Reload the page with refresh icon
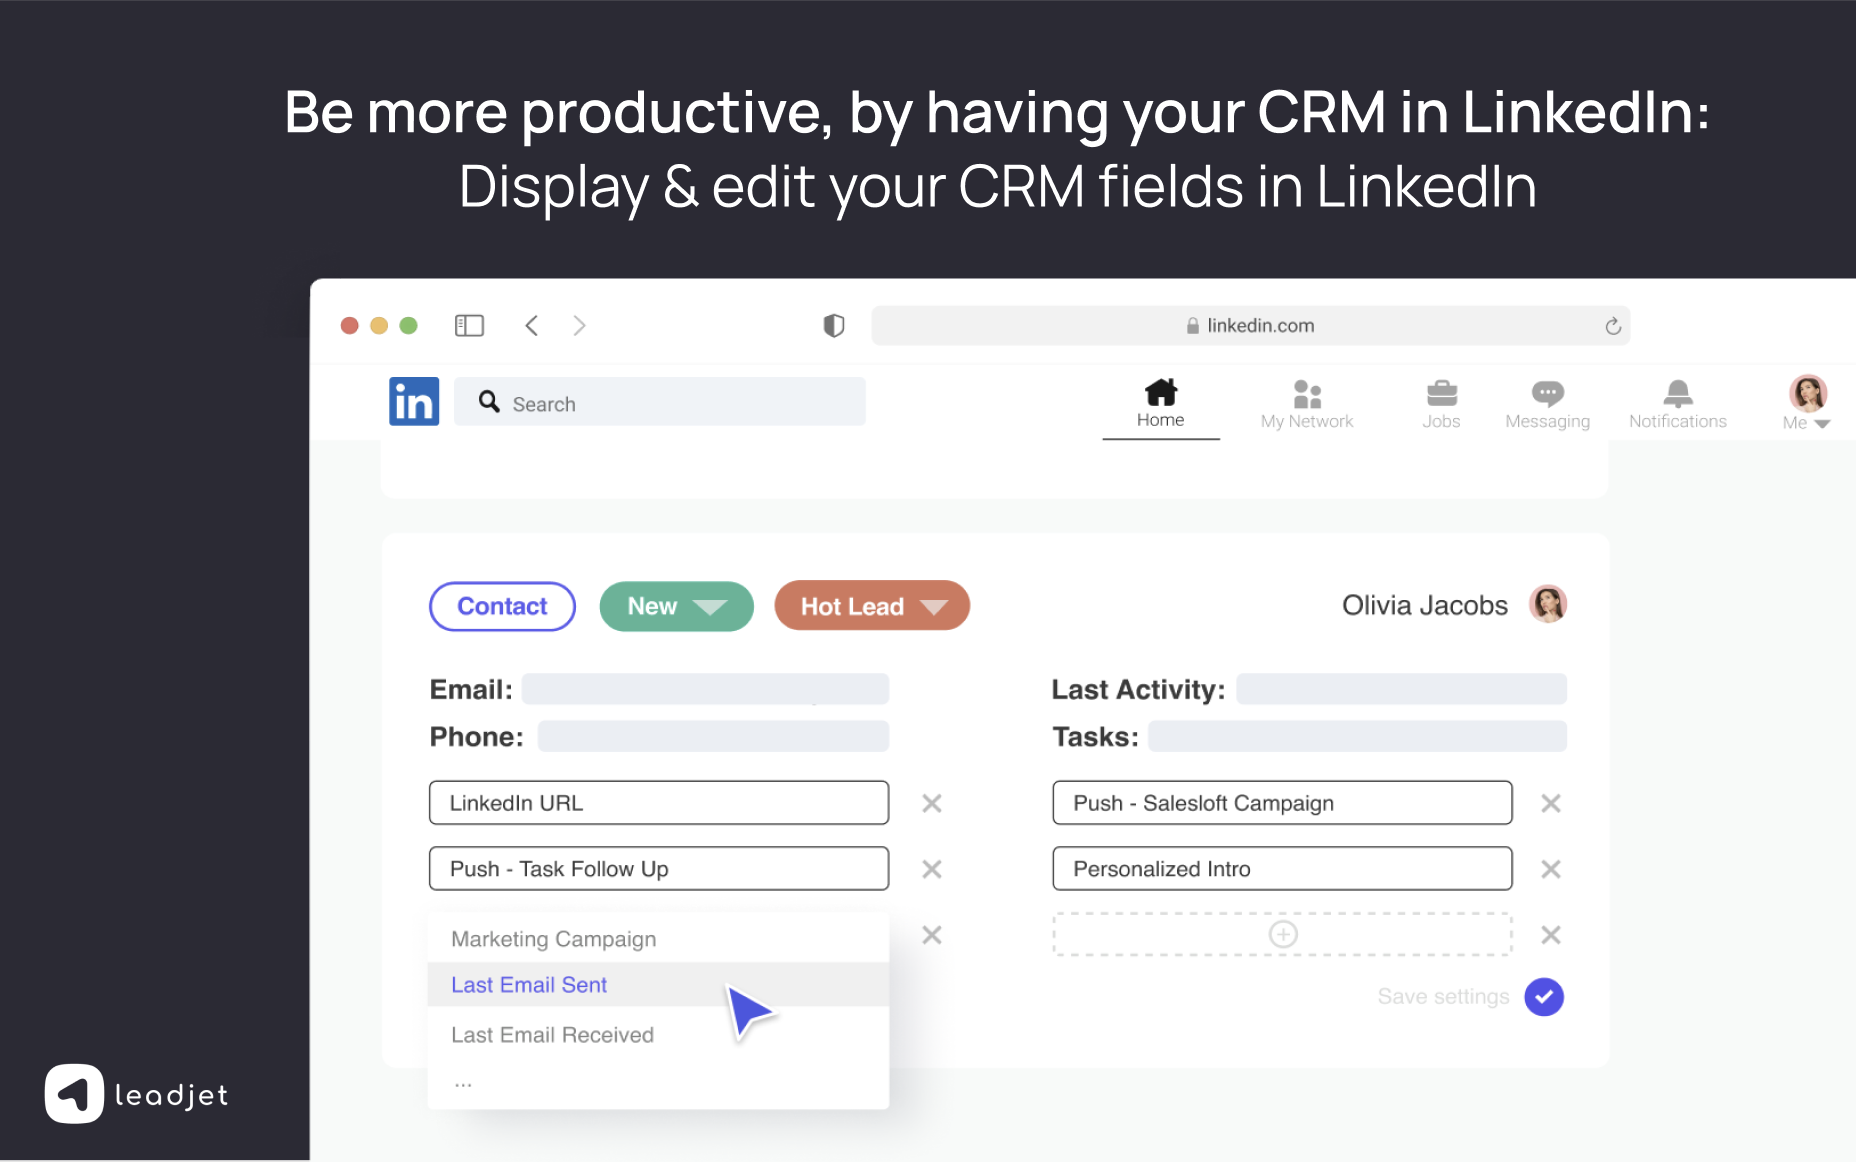 (1612, 326)
